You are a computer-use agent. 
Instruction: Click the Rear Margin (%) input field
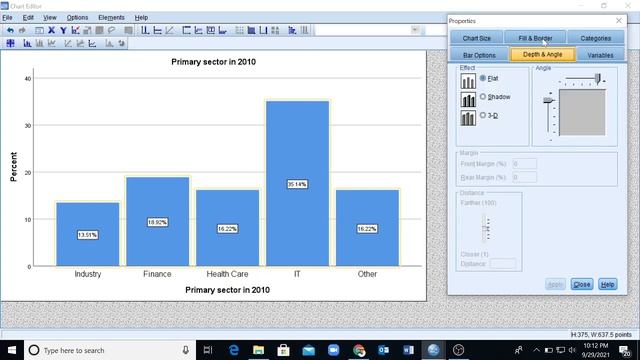tap(524, 177)
